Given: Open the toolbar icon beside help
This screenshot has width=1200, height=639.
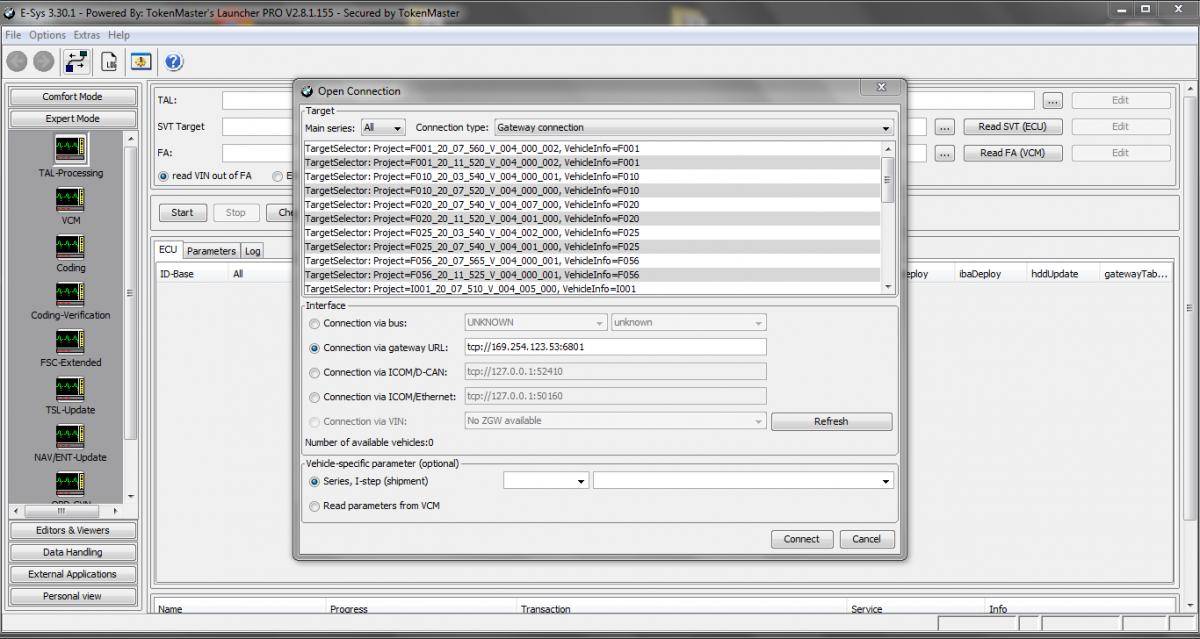Looking at the screenshot, I should click(141, 62).
